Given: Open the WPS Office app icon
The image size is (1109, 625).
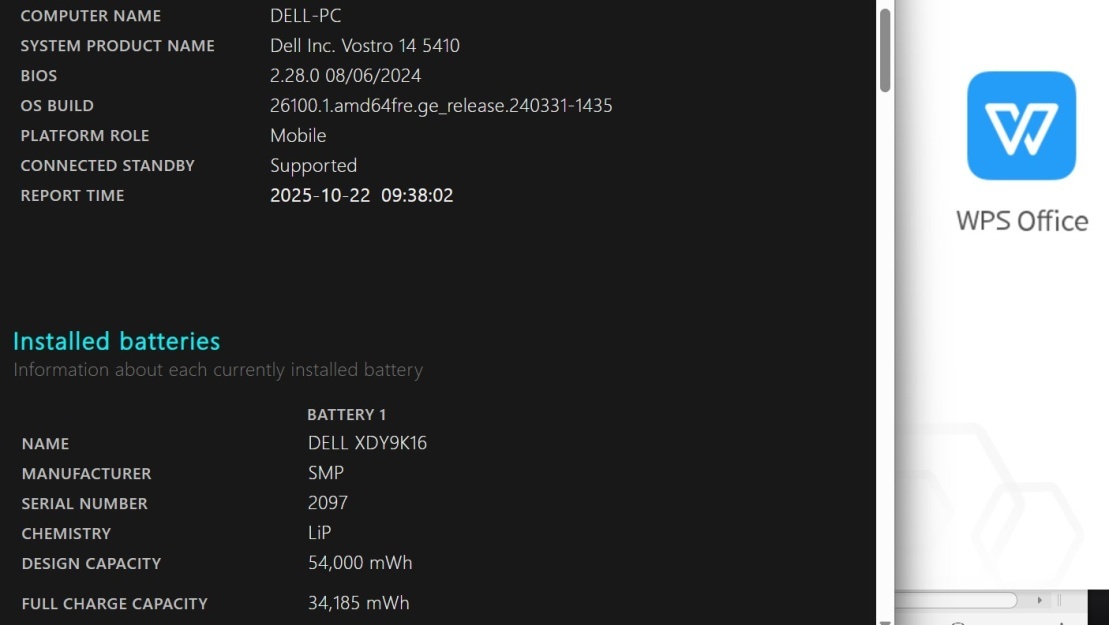Looking at the screenshot, I should pyautogui.click(x=1021, y=125).
